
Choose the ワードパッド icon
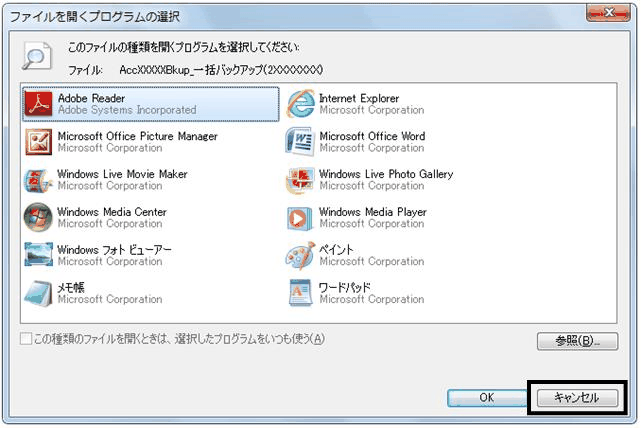(301, 293)
